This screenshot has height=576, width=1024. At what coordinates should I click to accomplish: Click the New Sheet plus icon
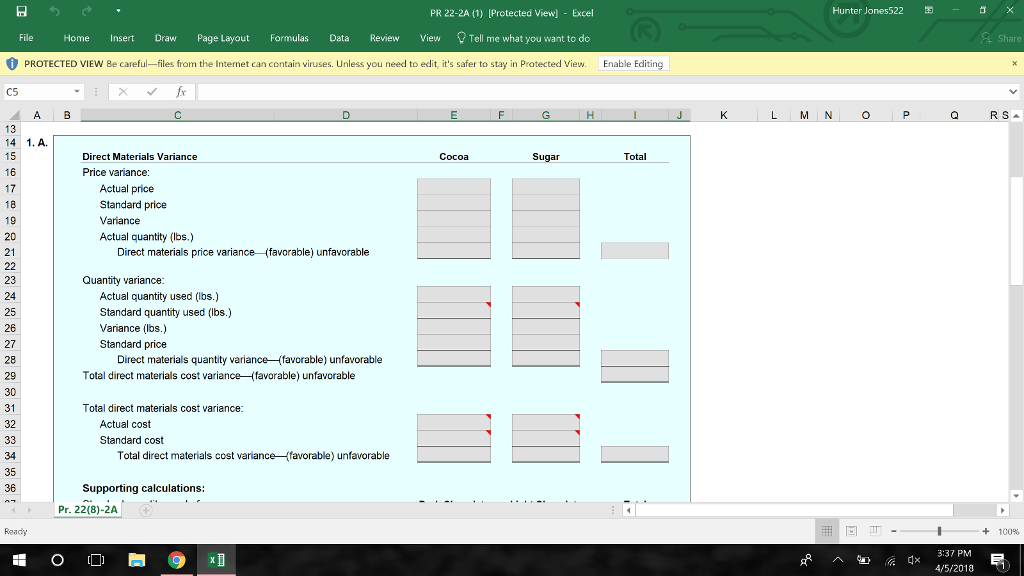tap(146, 510)
